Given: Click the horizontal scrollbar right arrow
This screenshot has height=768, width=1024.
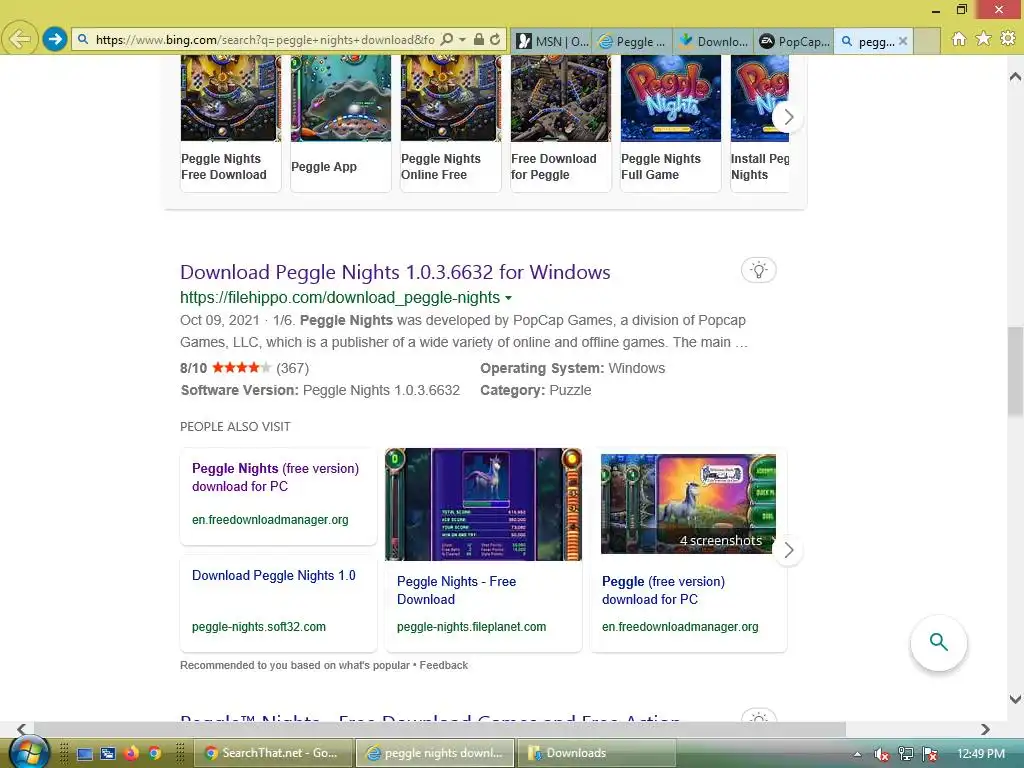Looking at the screenshot, I should (x=985, y=729).
